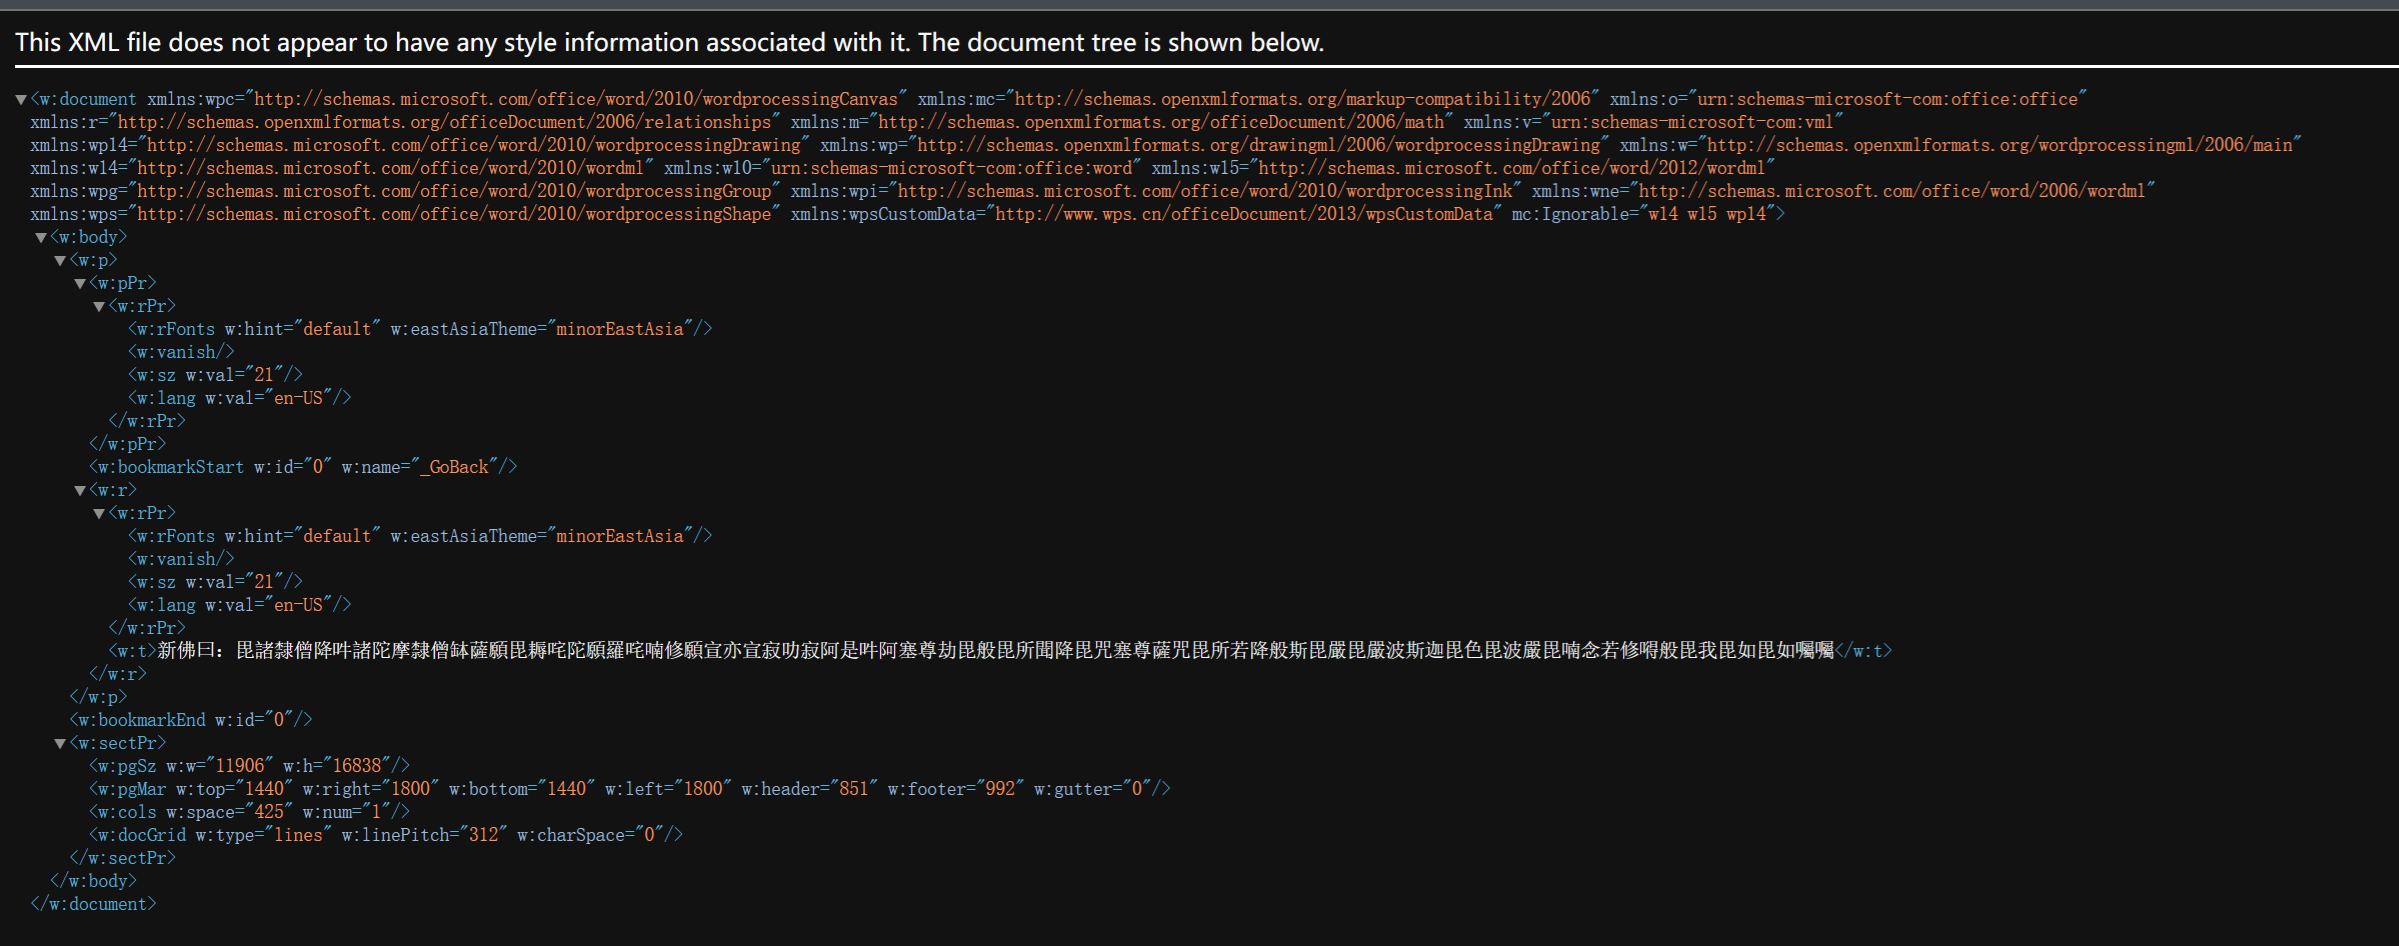Collapse the w:r run node
Viewport: 2399px width, 946px height.
(x=80, y=491)
